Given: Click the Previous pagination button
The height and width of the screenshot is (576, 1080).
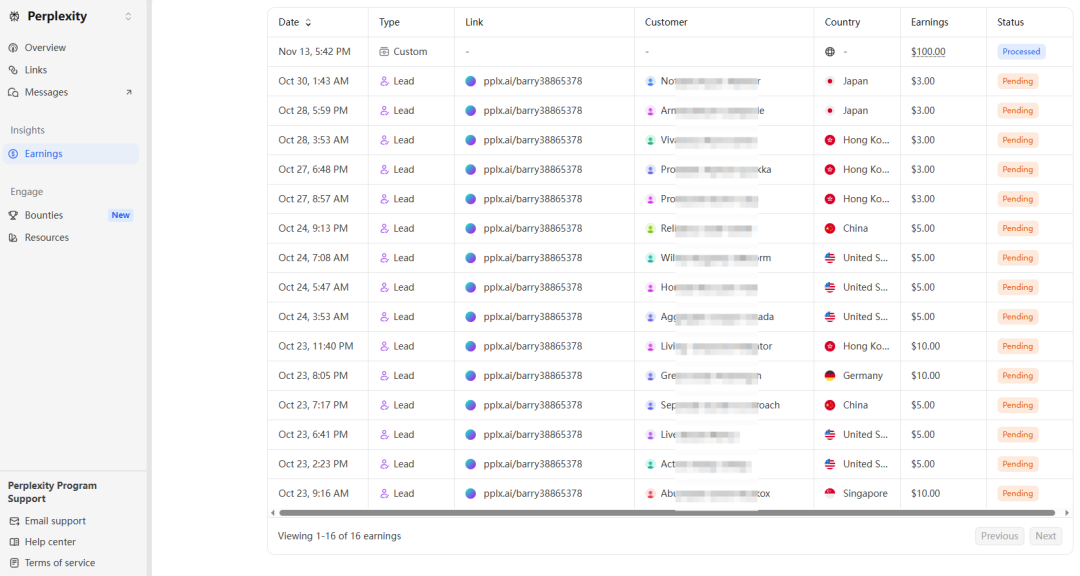Looking at the screenshot, I should tap(999, 536).
